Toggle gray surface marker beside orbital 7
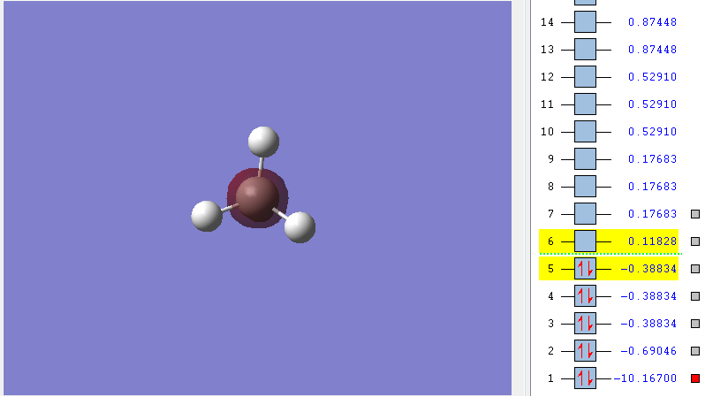This screenshot has height=396, width=706. 695,214
